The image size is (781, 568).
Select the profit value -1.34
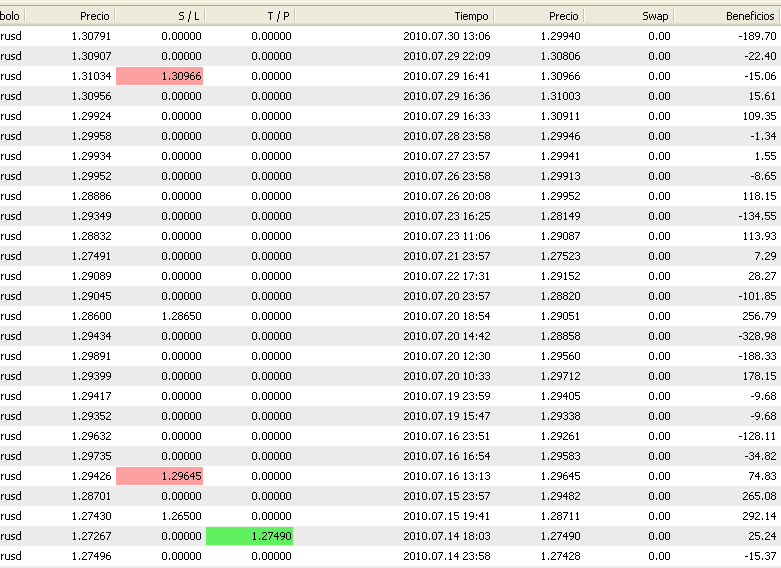(763, 136)
